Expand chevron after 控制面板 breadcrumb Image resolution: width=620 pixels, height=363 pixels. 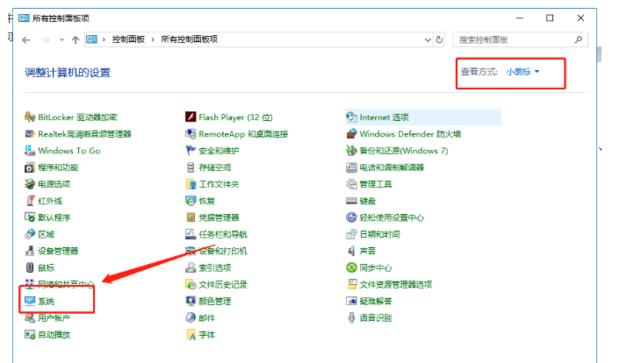tap(153, 40)
